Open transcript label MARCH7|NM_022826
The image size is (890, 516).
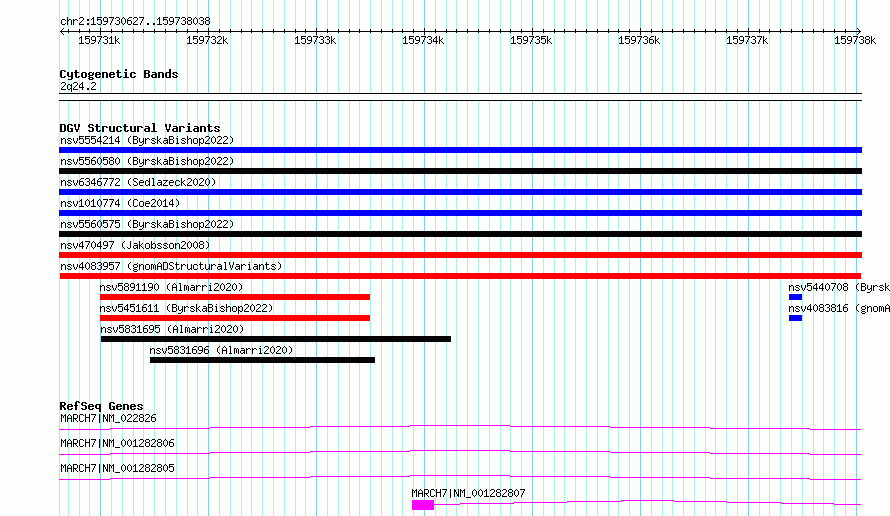(108, 418)
